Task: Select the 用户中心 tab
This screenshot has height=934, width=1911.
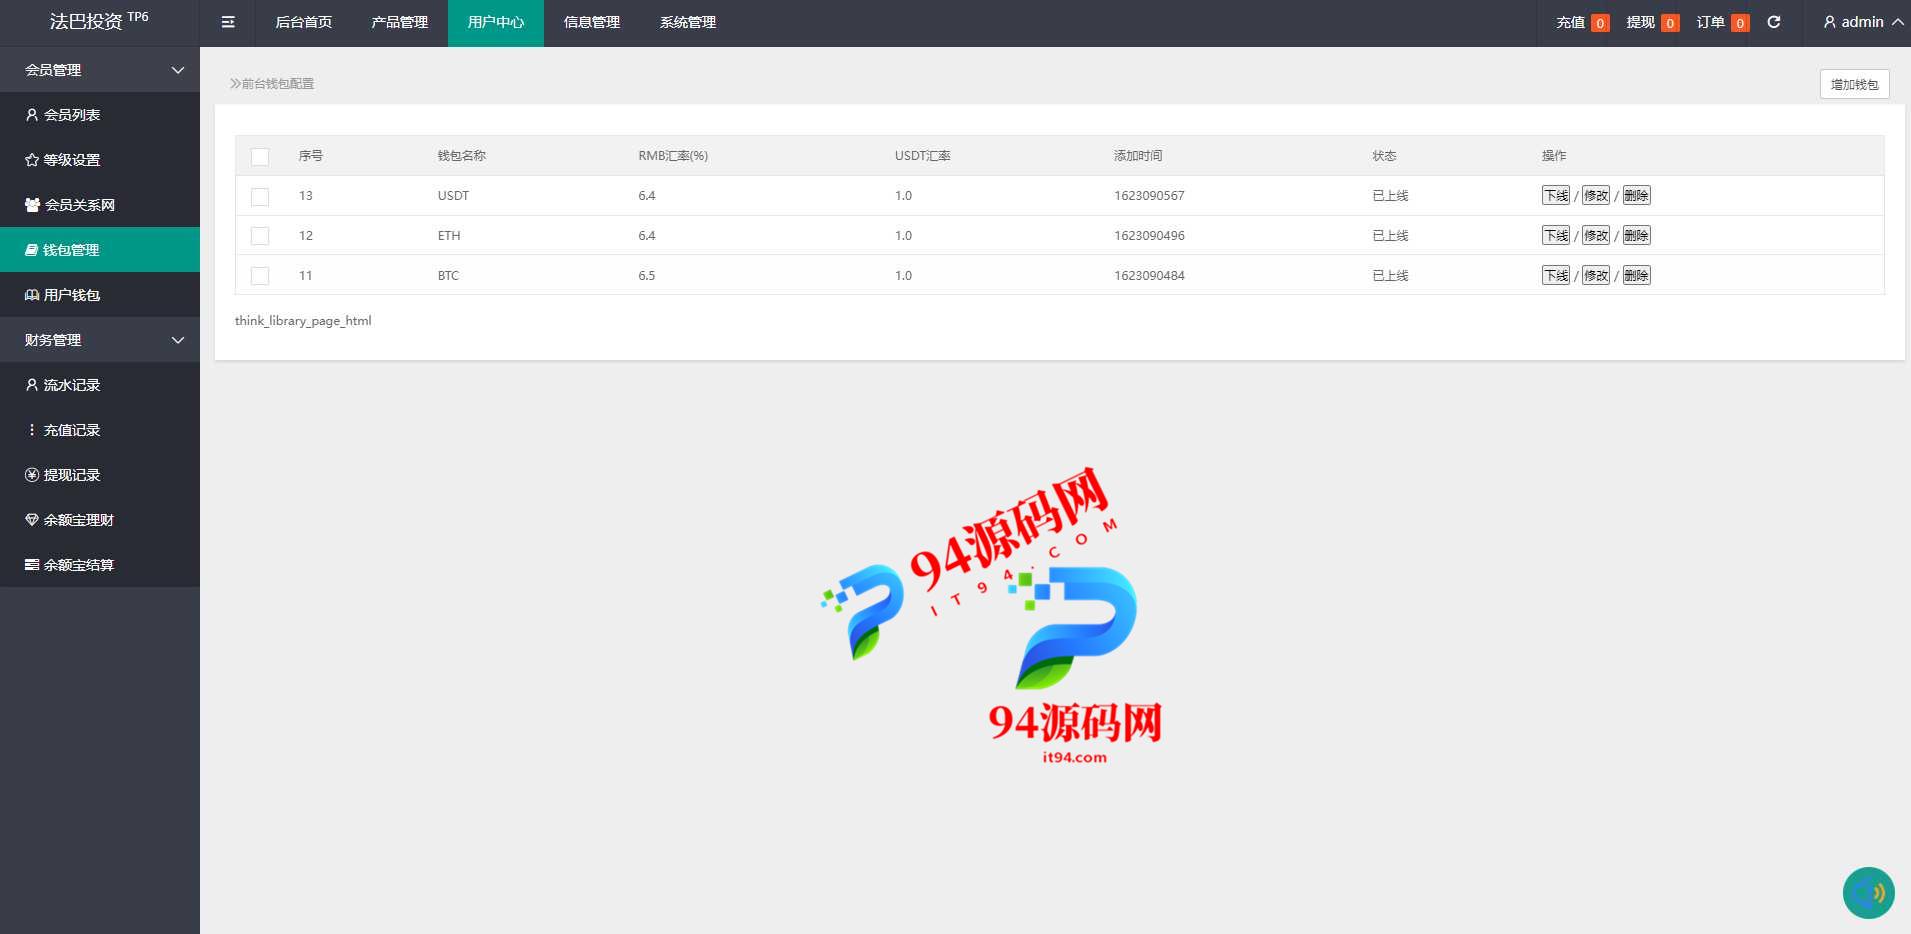Action: [x=496, y=22]
